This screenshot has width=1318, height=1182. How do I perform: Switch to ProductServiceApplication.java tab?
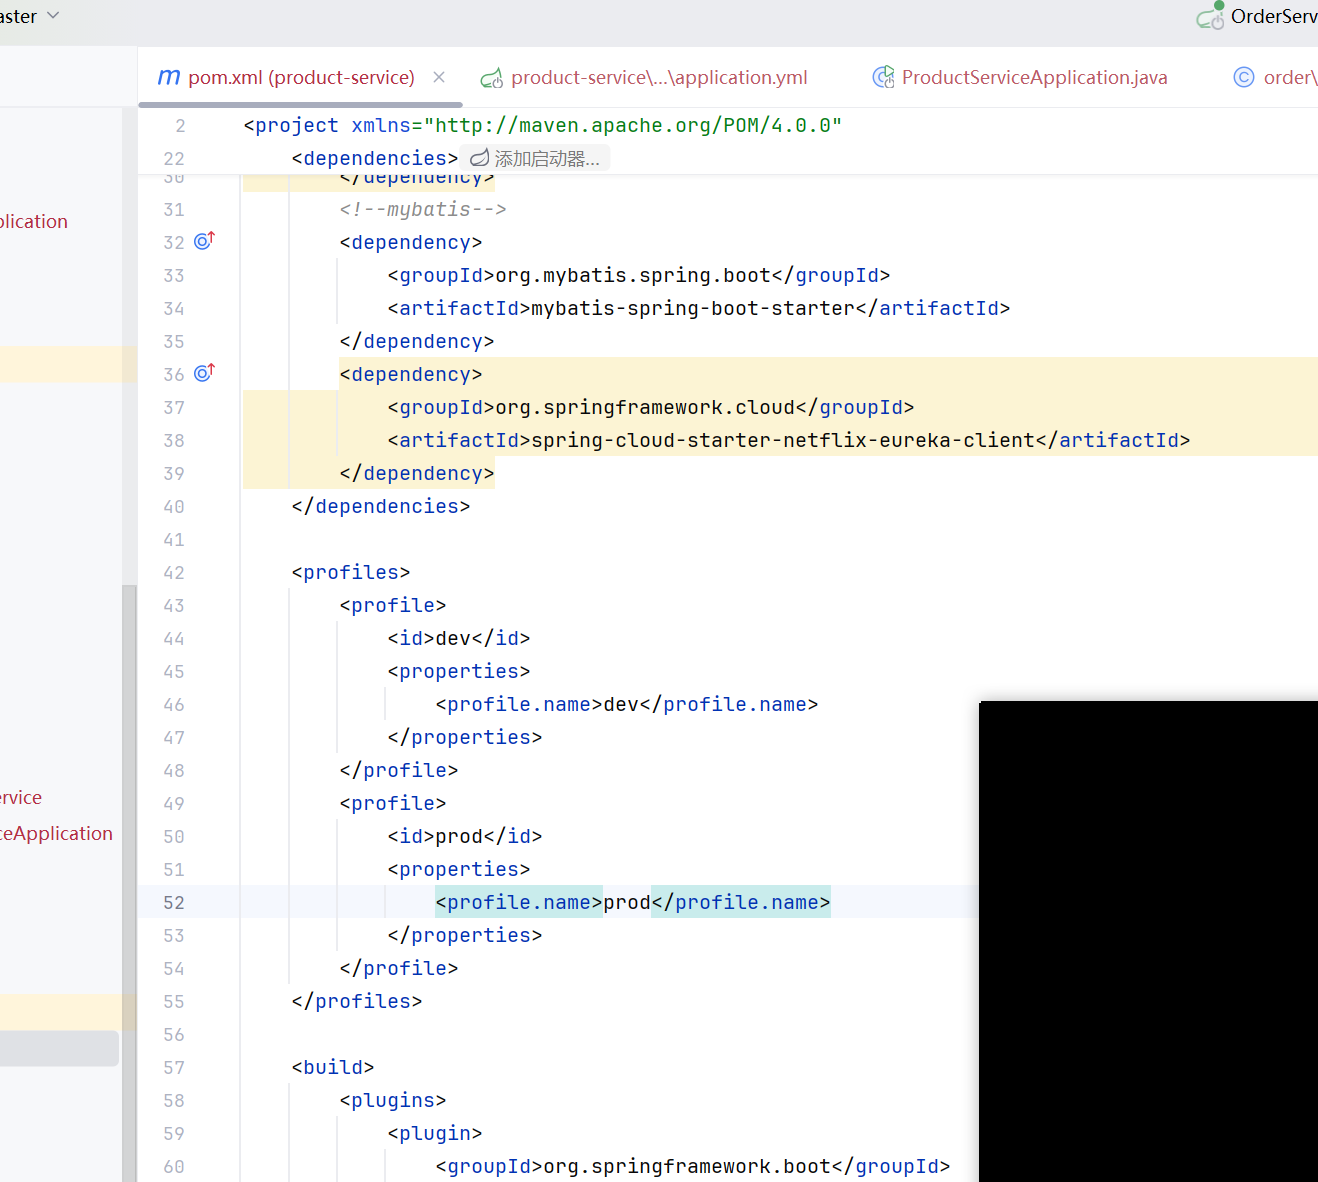[1034, 77]
